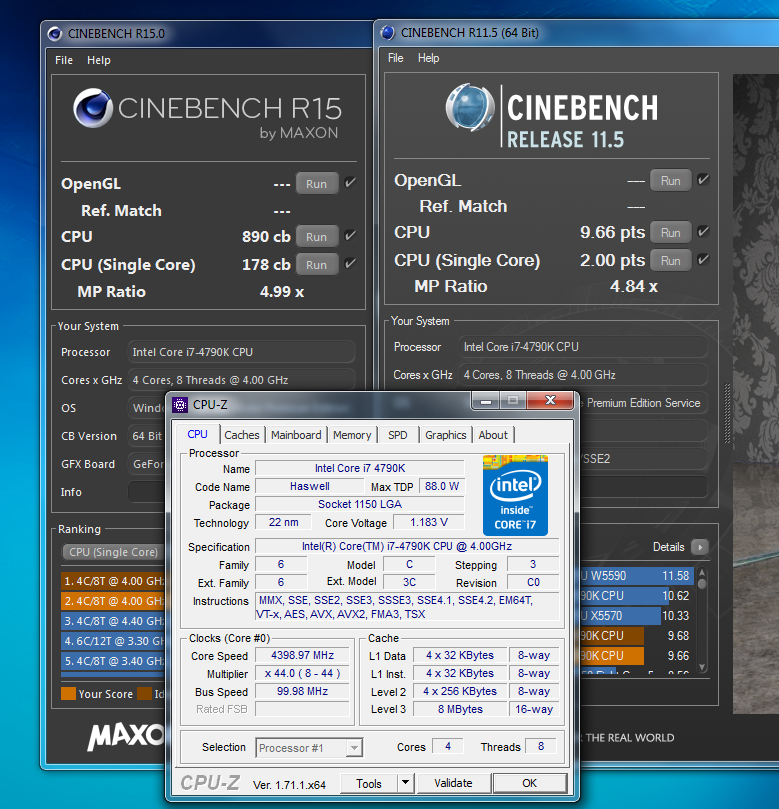Viewport: 779px width, 809px height.
Task: Select the W5590 11.58 ranking row
Action: click(x=637, y=576)
